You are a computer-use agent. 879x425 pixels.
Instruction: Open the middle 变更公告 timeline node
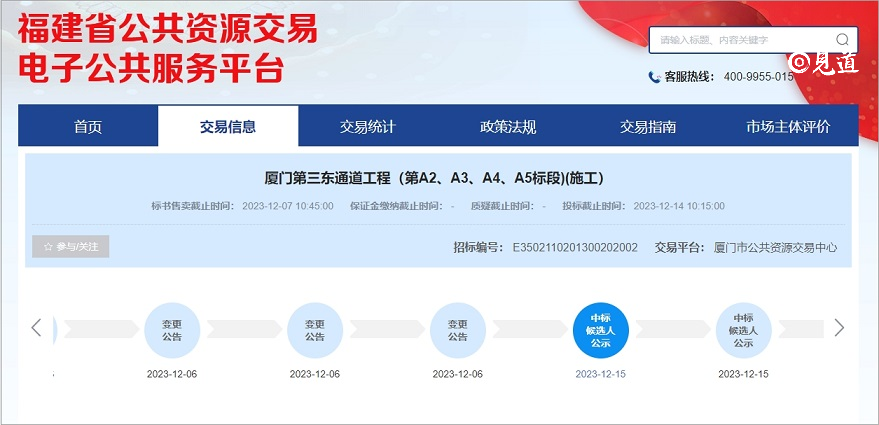tap(315, 329)
